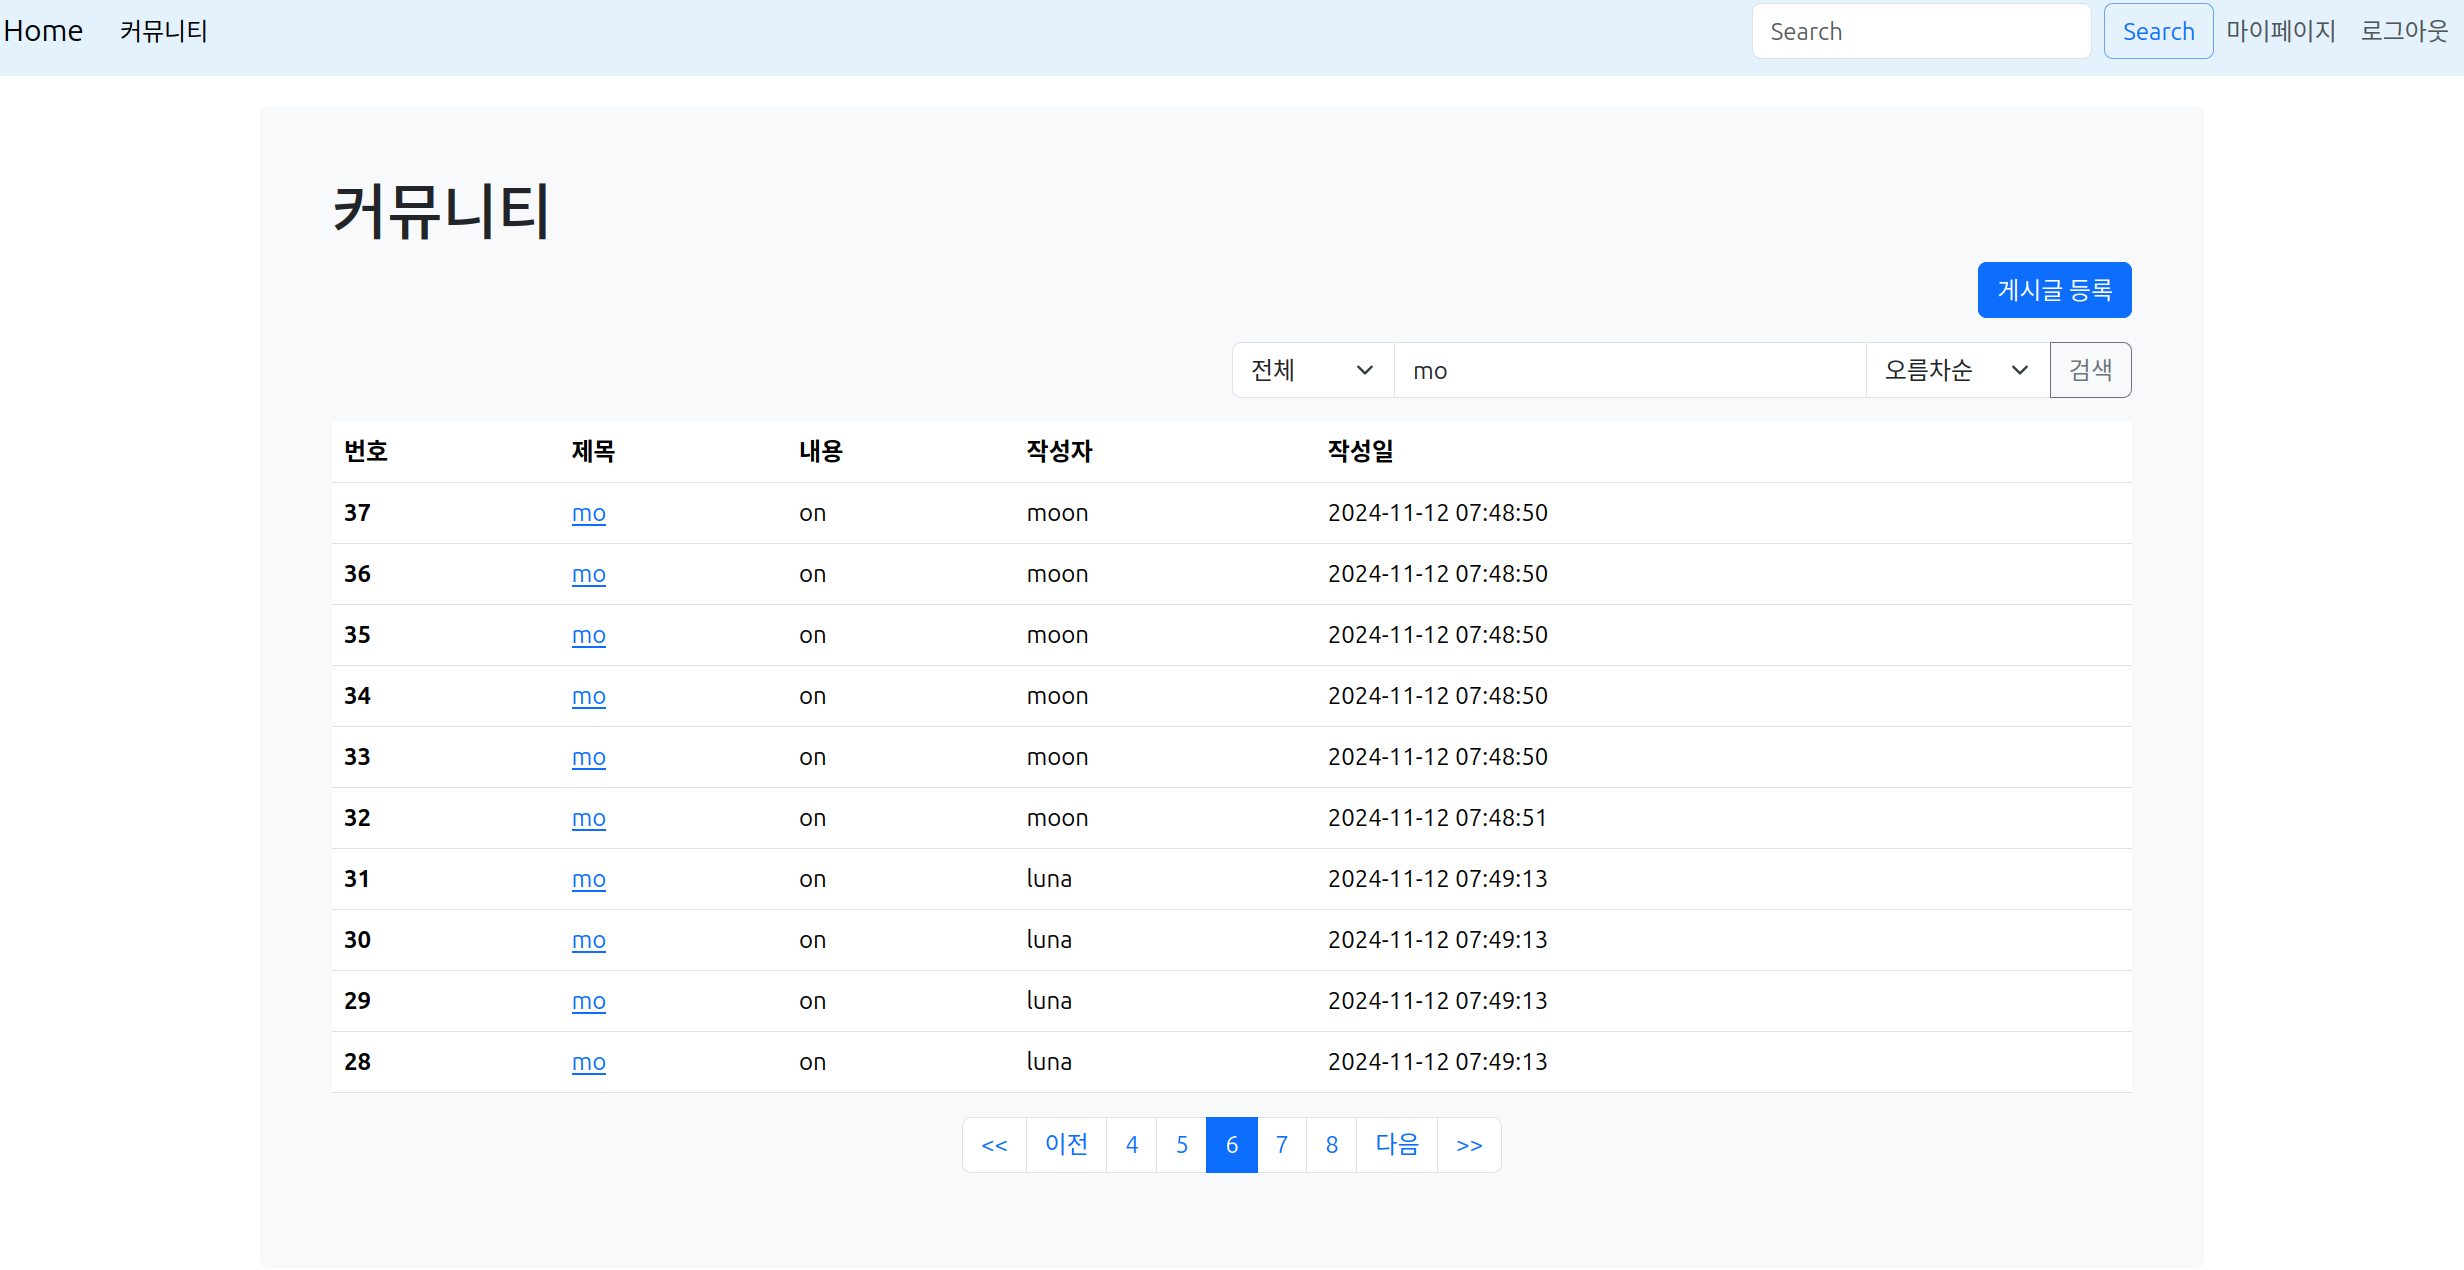
Task: Open post number 37 titled mo
Action: click(x=588, y=513)
